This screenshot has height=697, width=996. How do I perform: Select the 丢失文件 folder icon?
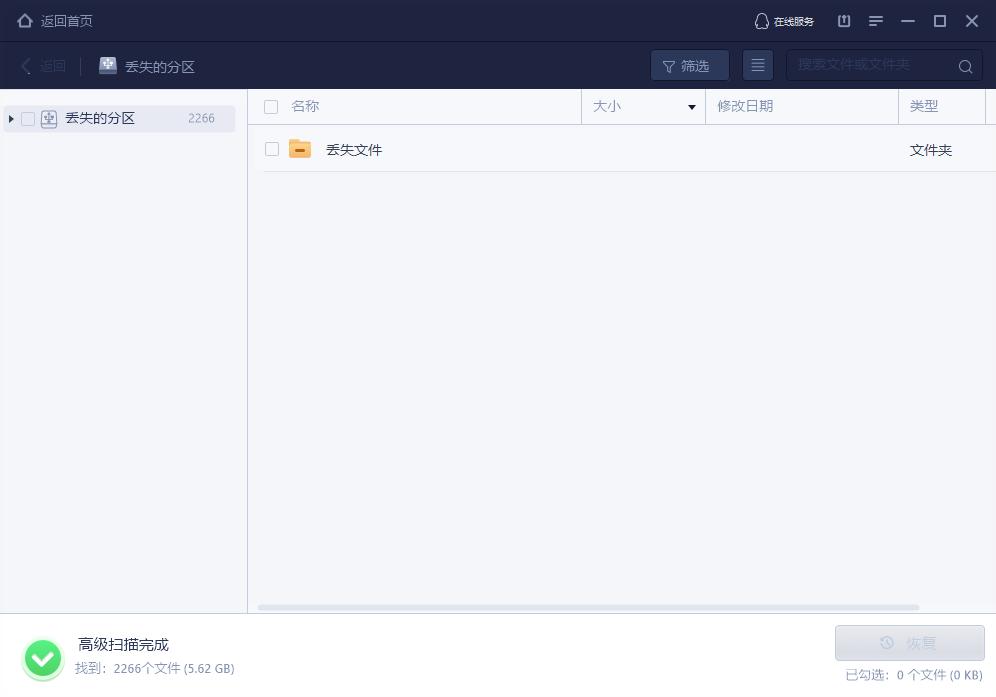point(299,149)
